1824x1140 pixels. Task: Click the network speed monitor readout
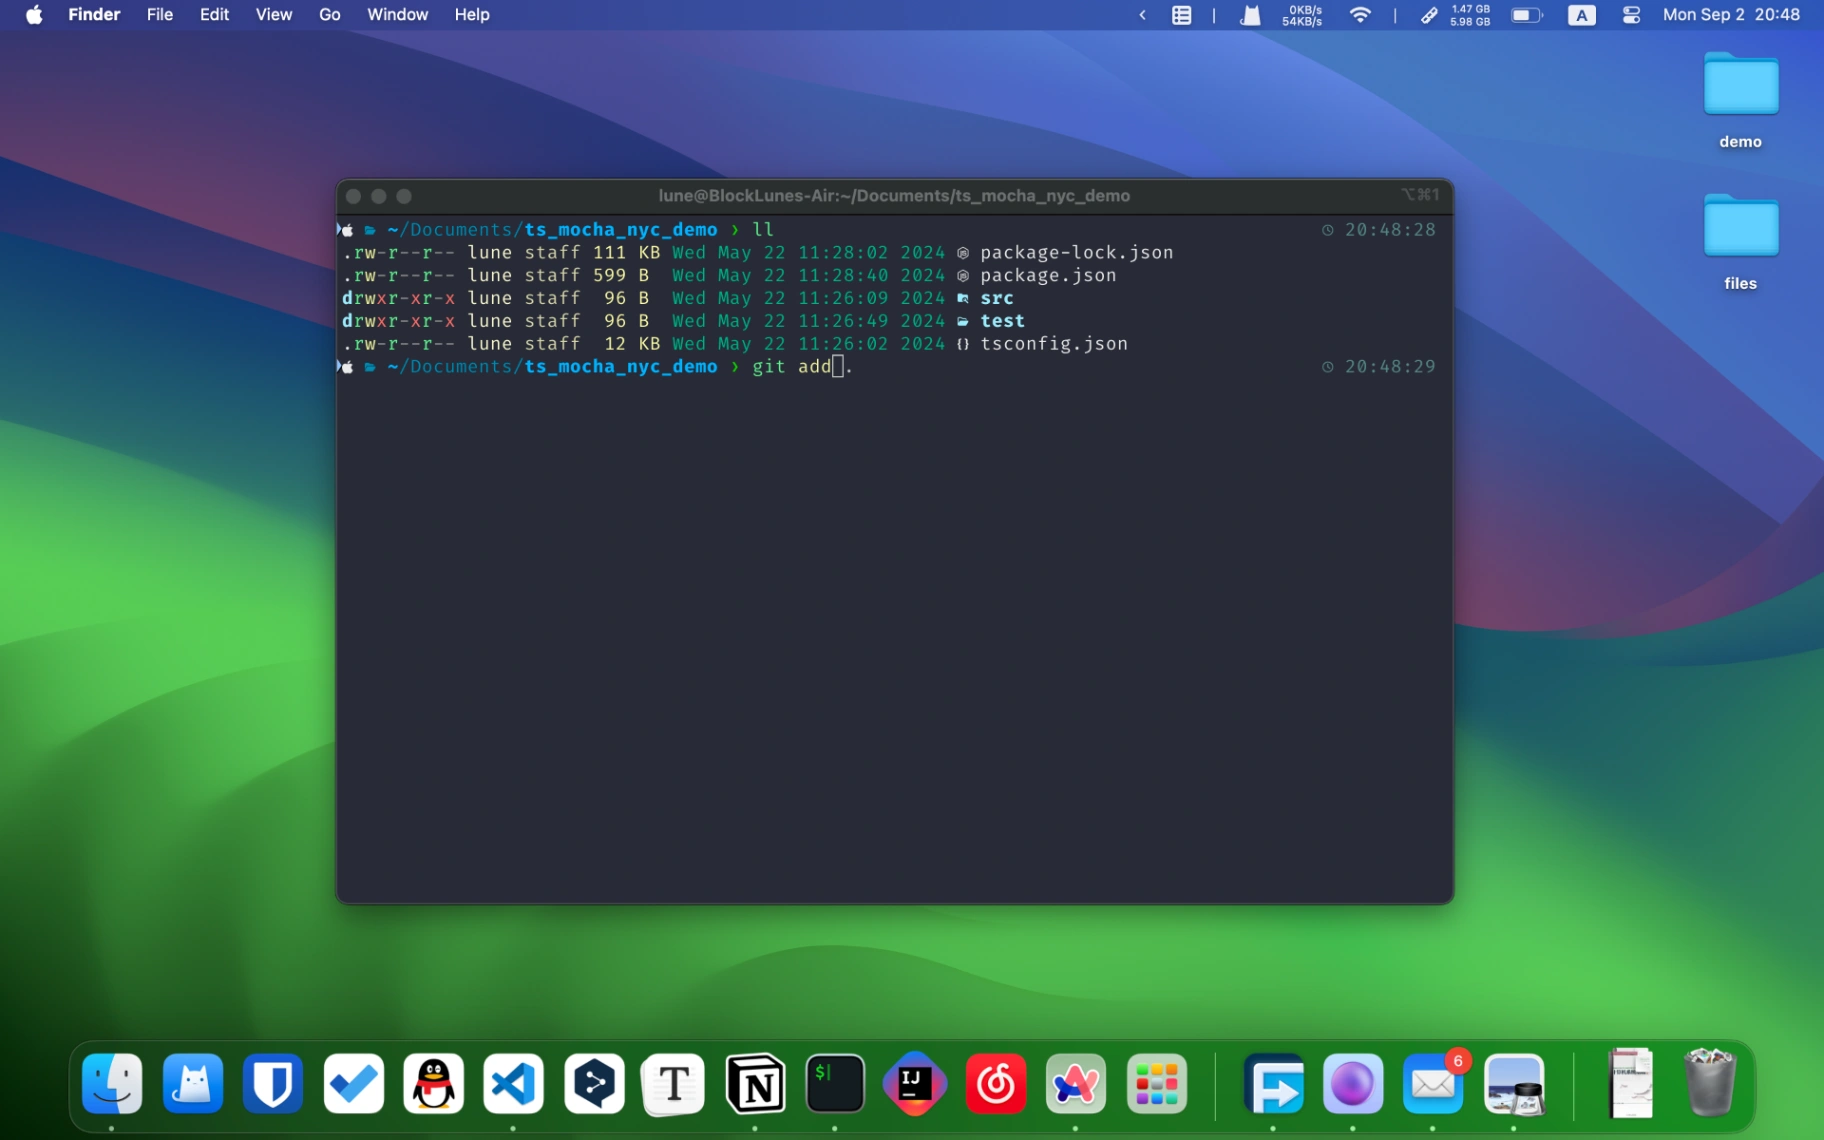(1302, 15)
